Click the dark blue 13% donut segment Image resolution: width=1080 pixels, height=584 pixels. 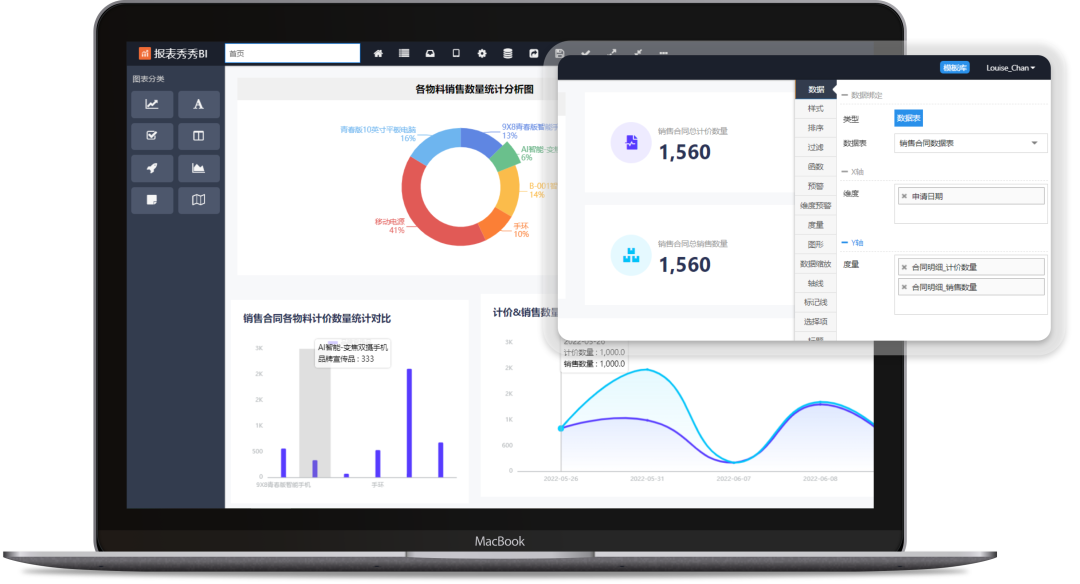pyautogui.click(x=479, y=140)
